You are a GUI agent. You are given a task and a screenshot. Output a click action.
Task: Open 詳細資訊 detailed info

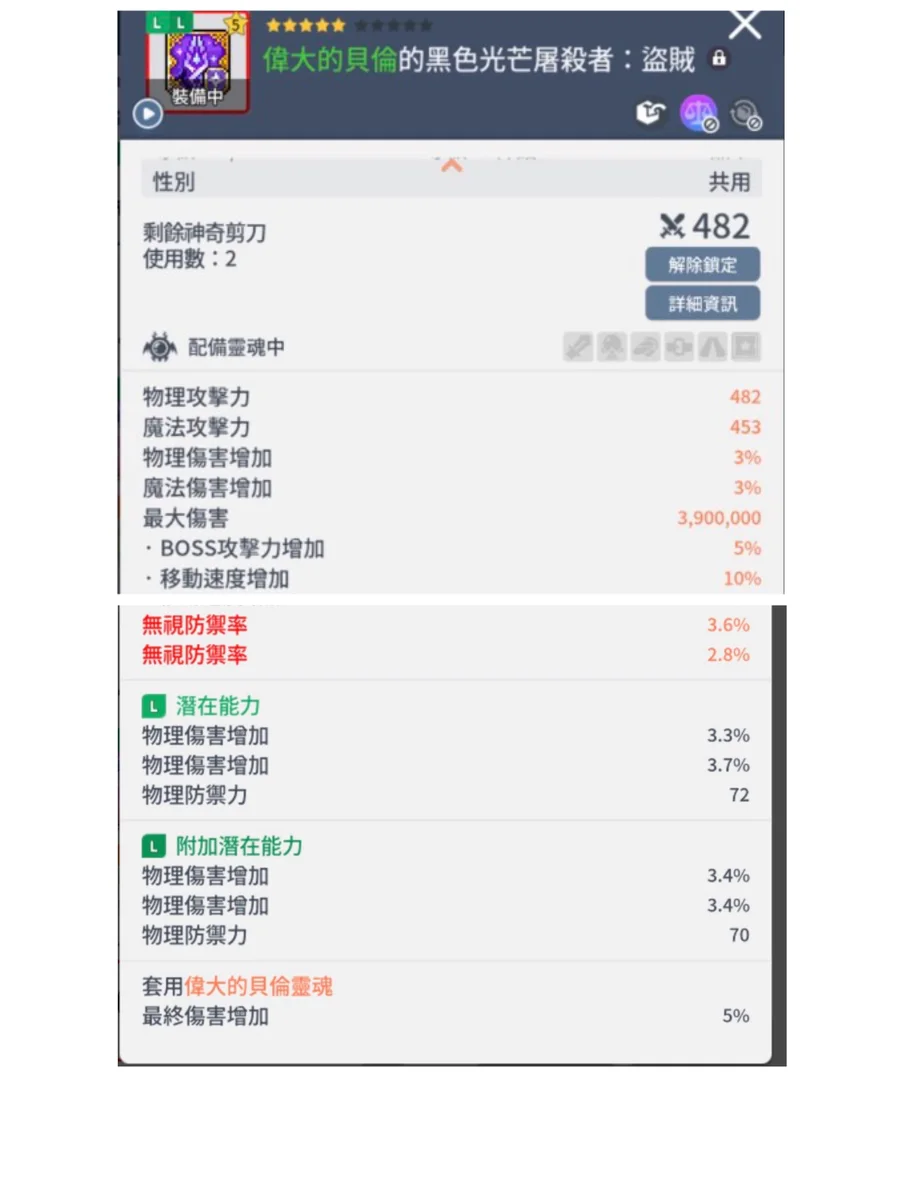click(702, 304)
